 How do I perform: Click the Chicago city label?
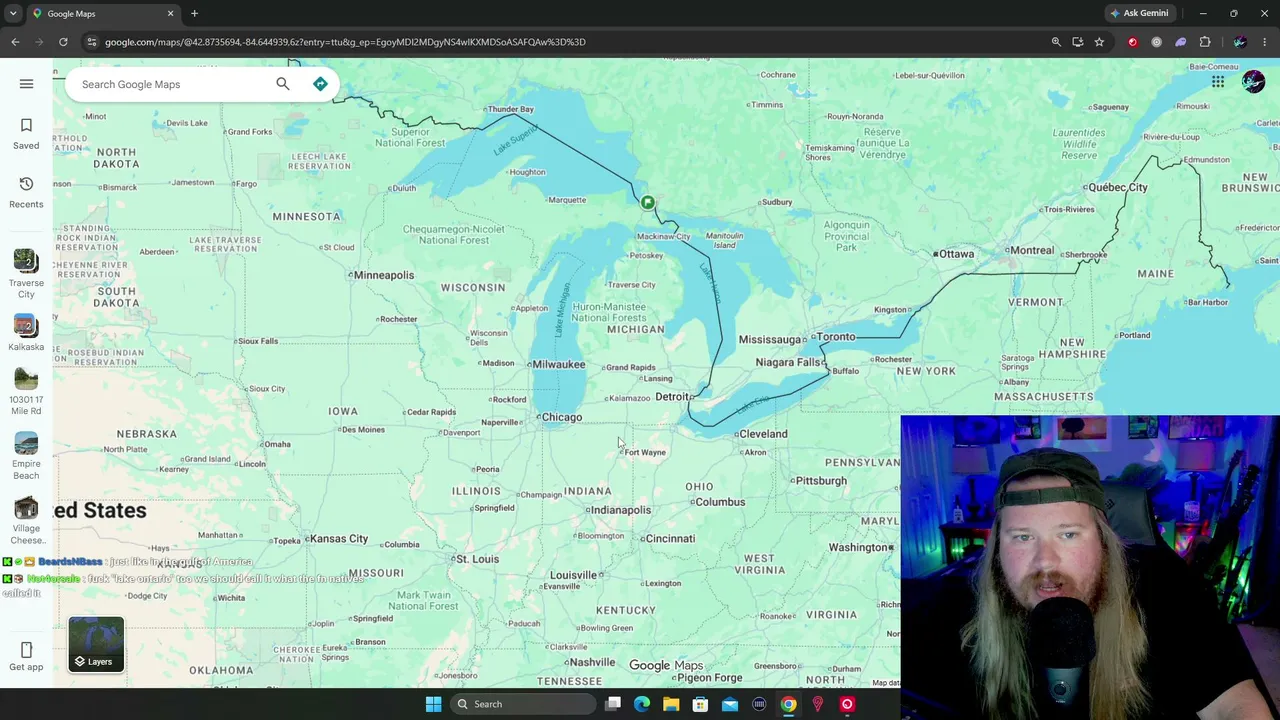[561, 417]
